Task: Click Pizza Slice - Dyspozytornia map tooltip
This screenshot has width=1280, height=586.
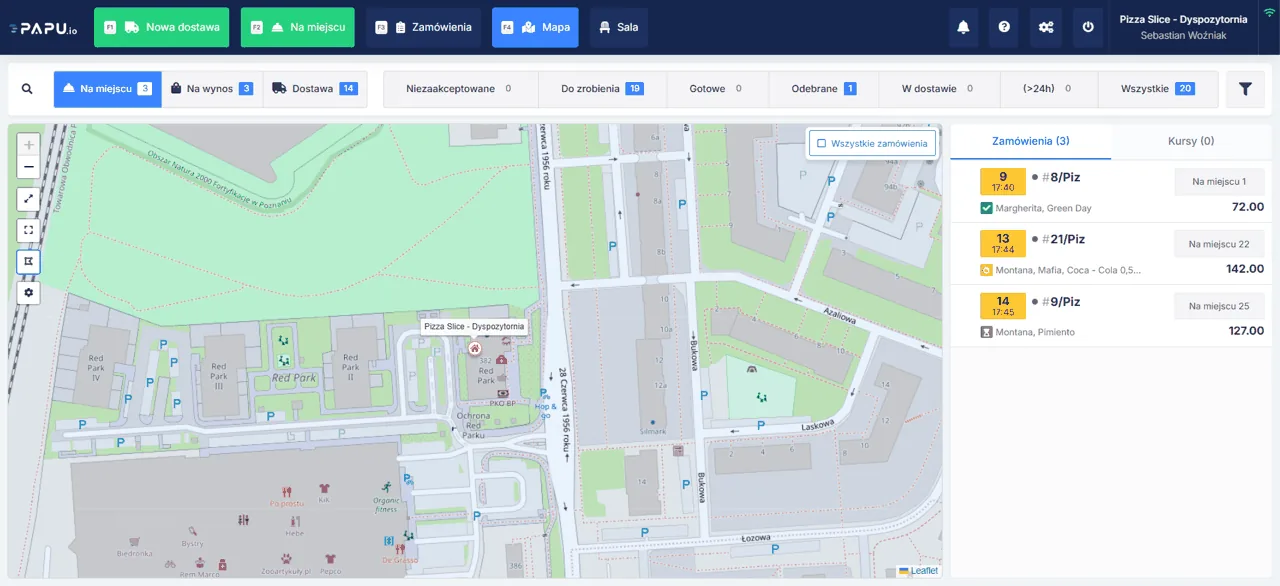Action: point(473,326)
